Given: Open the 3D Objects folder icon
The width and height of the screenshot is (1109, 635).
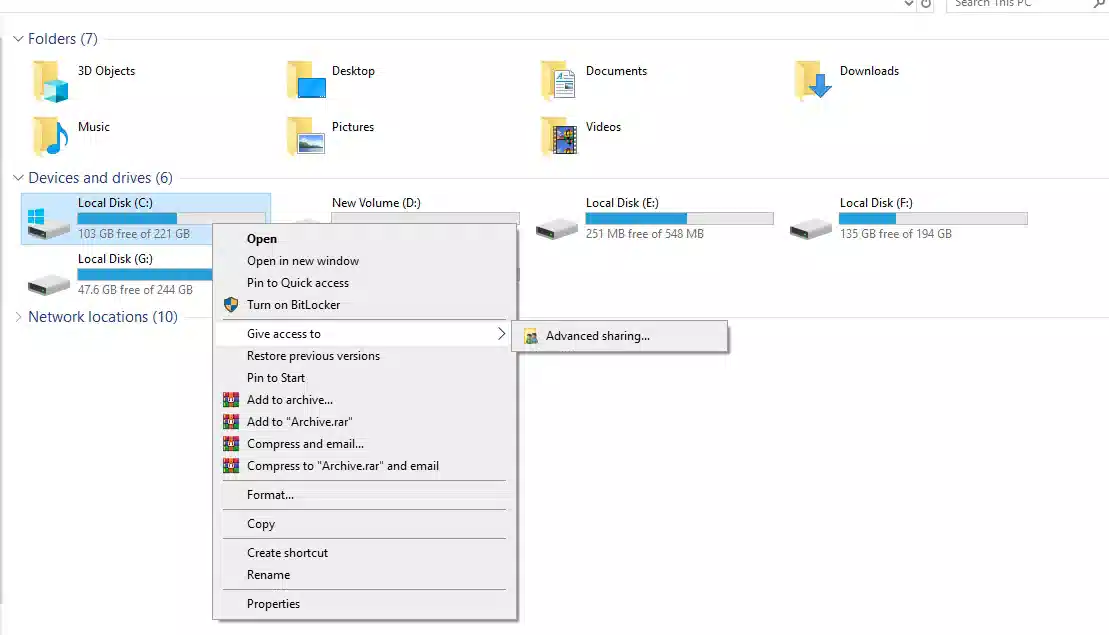Looking at the screenshot, I should (x=51, y=81).
